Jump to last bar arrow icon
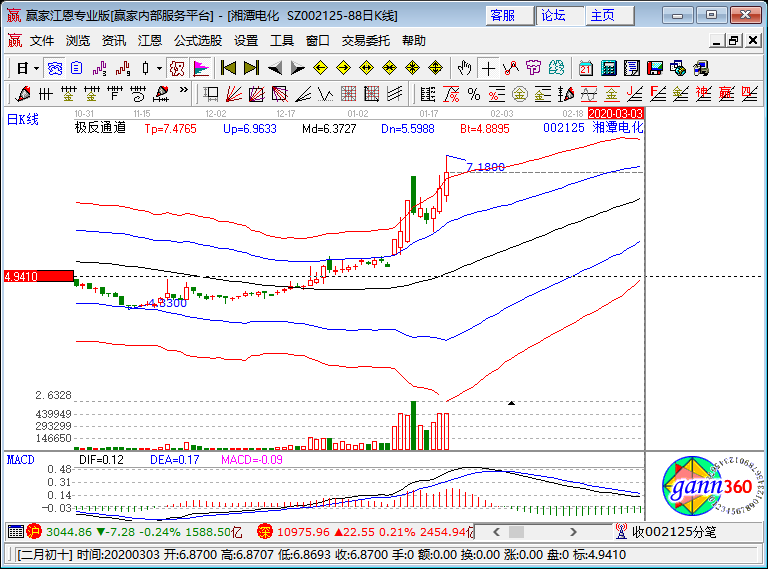Screen dimensions: 768x569 tap(251, 68)
